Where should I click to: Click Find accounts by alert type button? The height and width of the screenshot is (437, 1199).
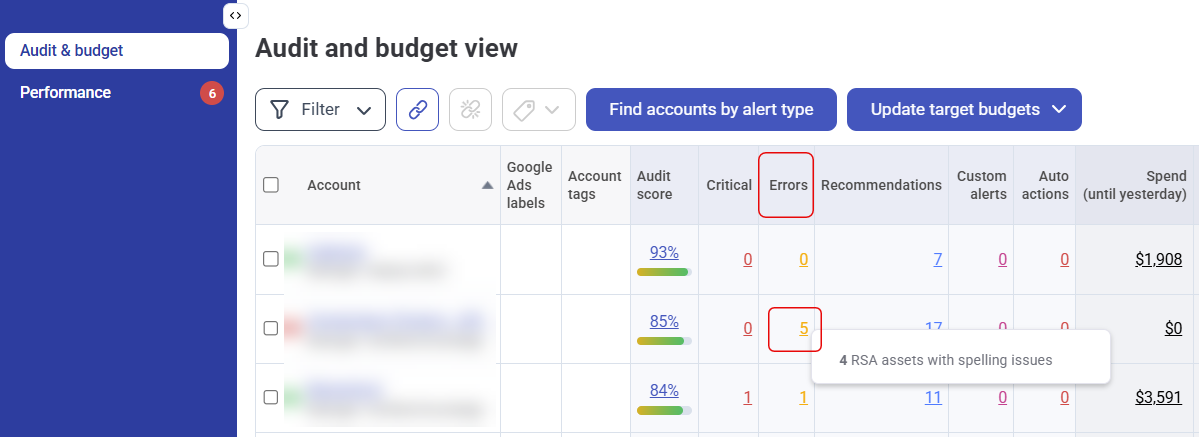point(710,110)
